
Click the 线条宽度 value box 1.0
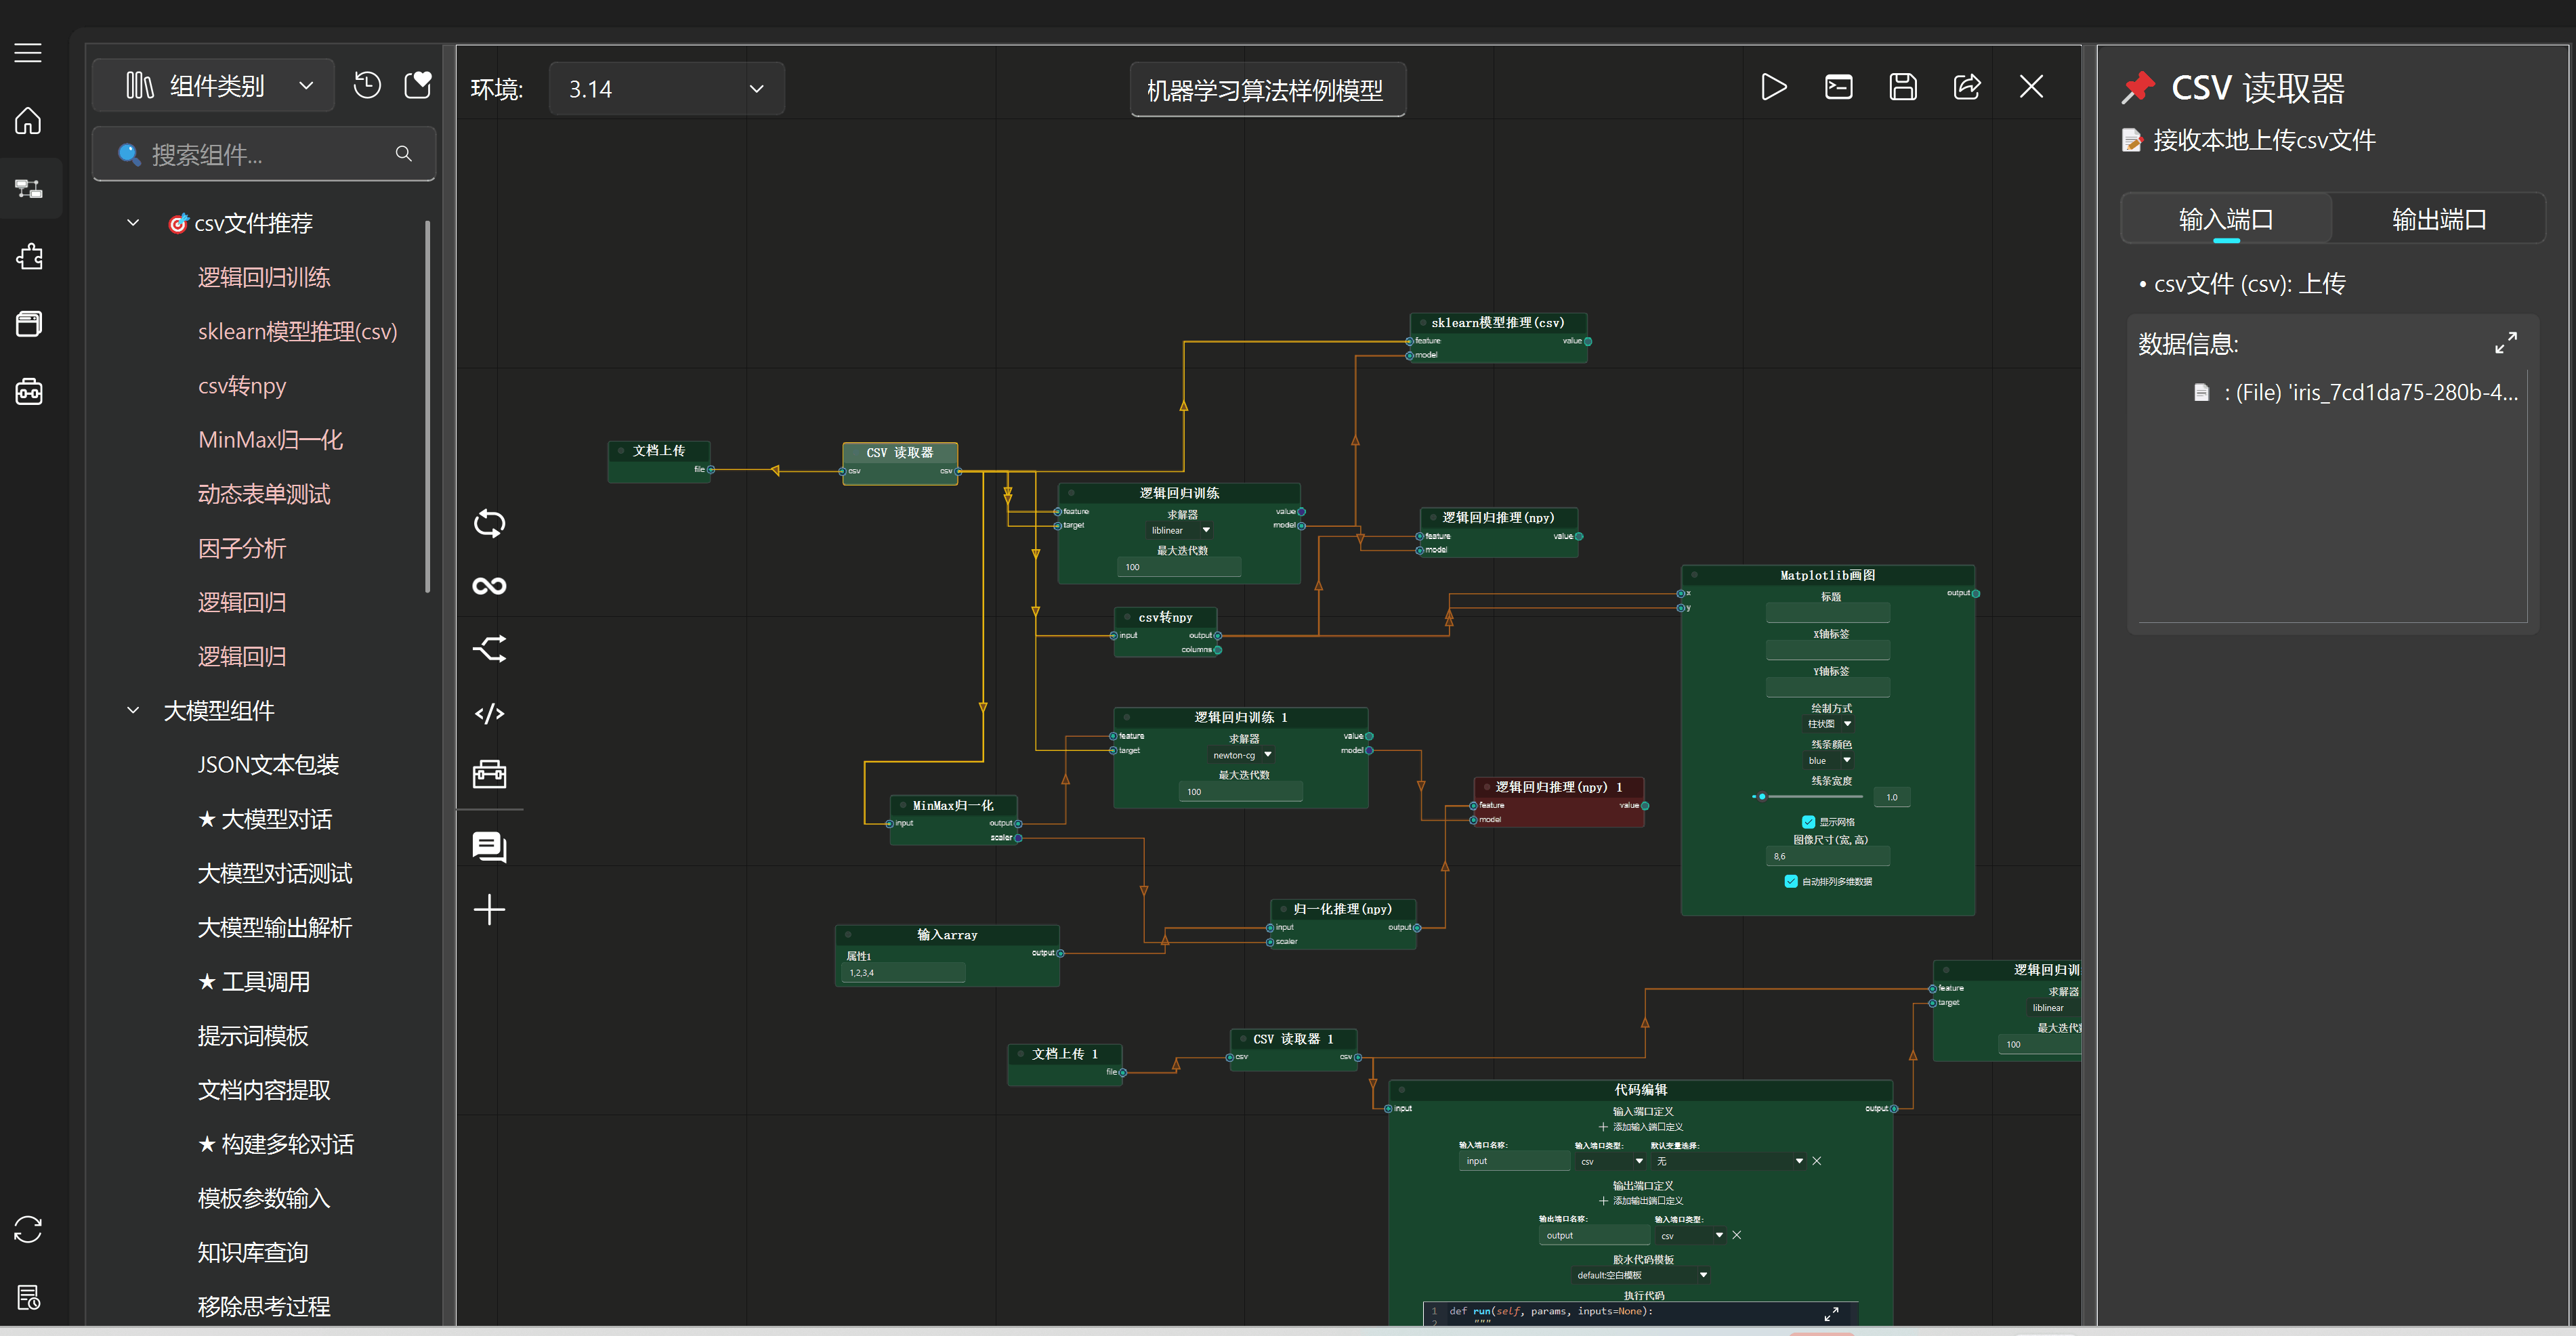click(x=1891, y=797)
